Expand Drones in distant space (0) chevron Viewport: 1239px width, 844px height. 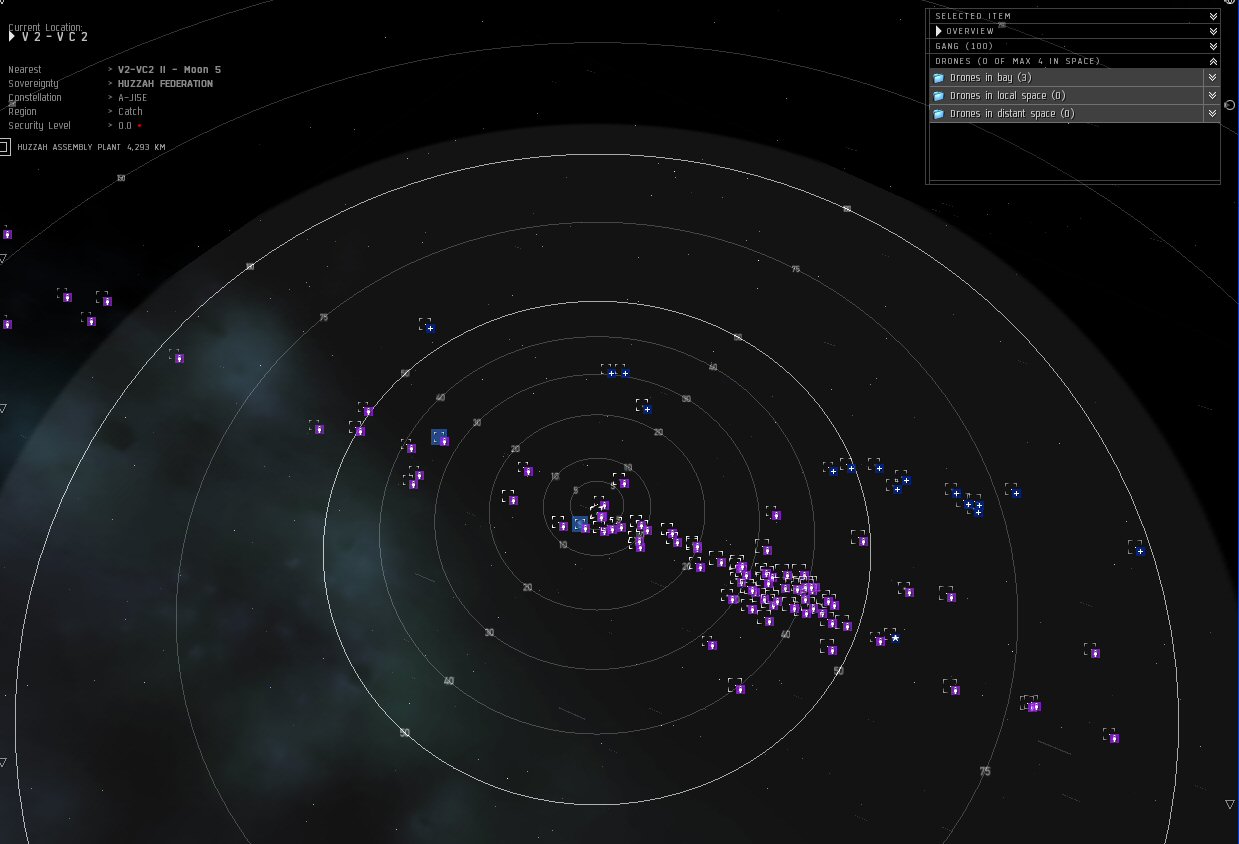pyautogui.click(x=1211, y=114)
